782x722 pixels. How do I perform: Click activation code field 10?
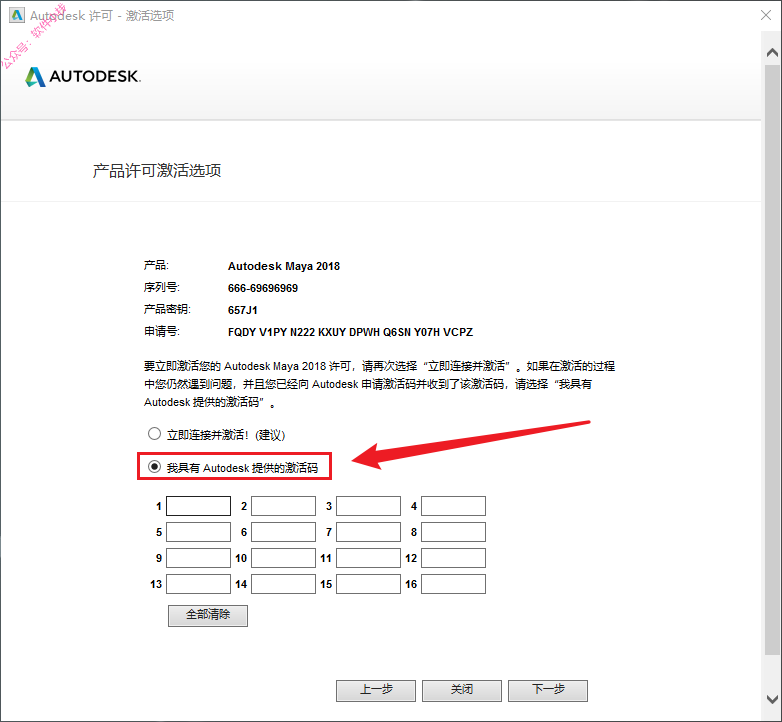(283, 558)
